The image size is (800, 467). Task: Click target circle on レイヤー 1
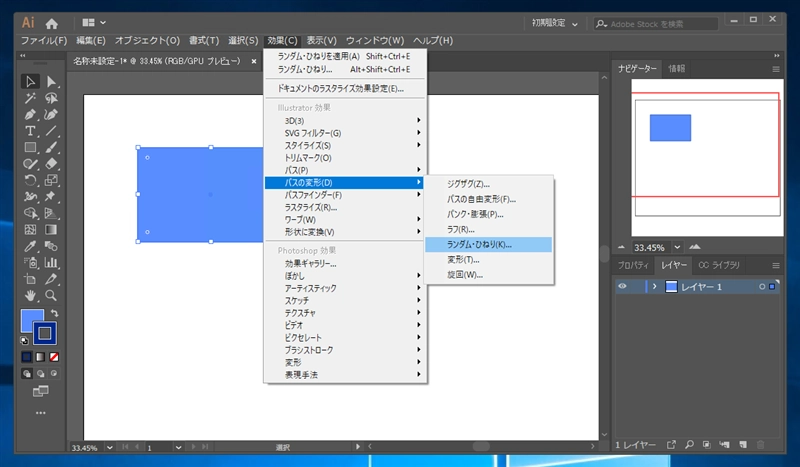(762, 287)
